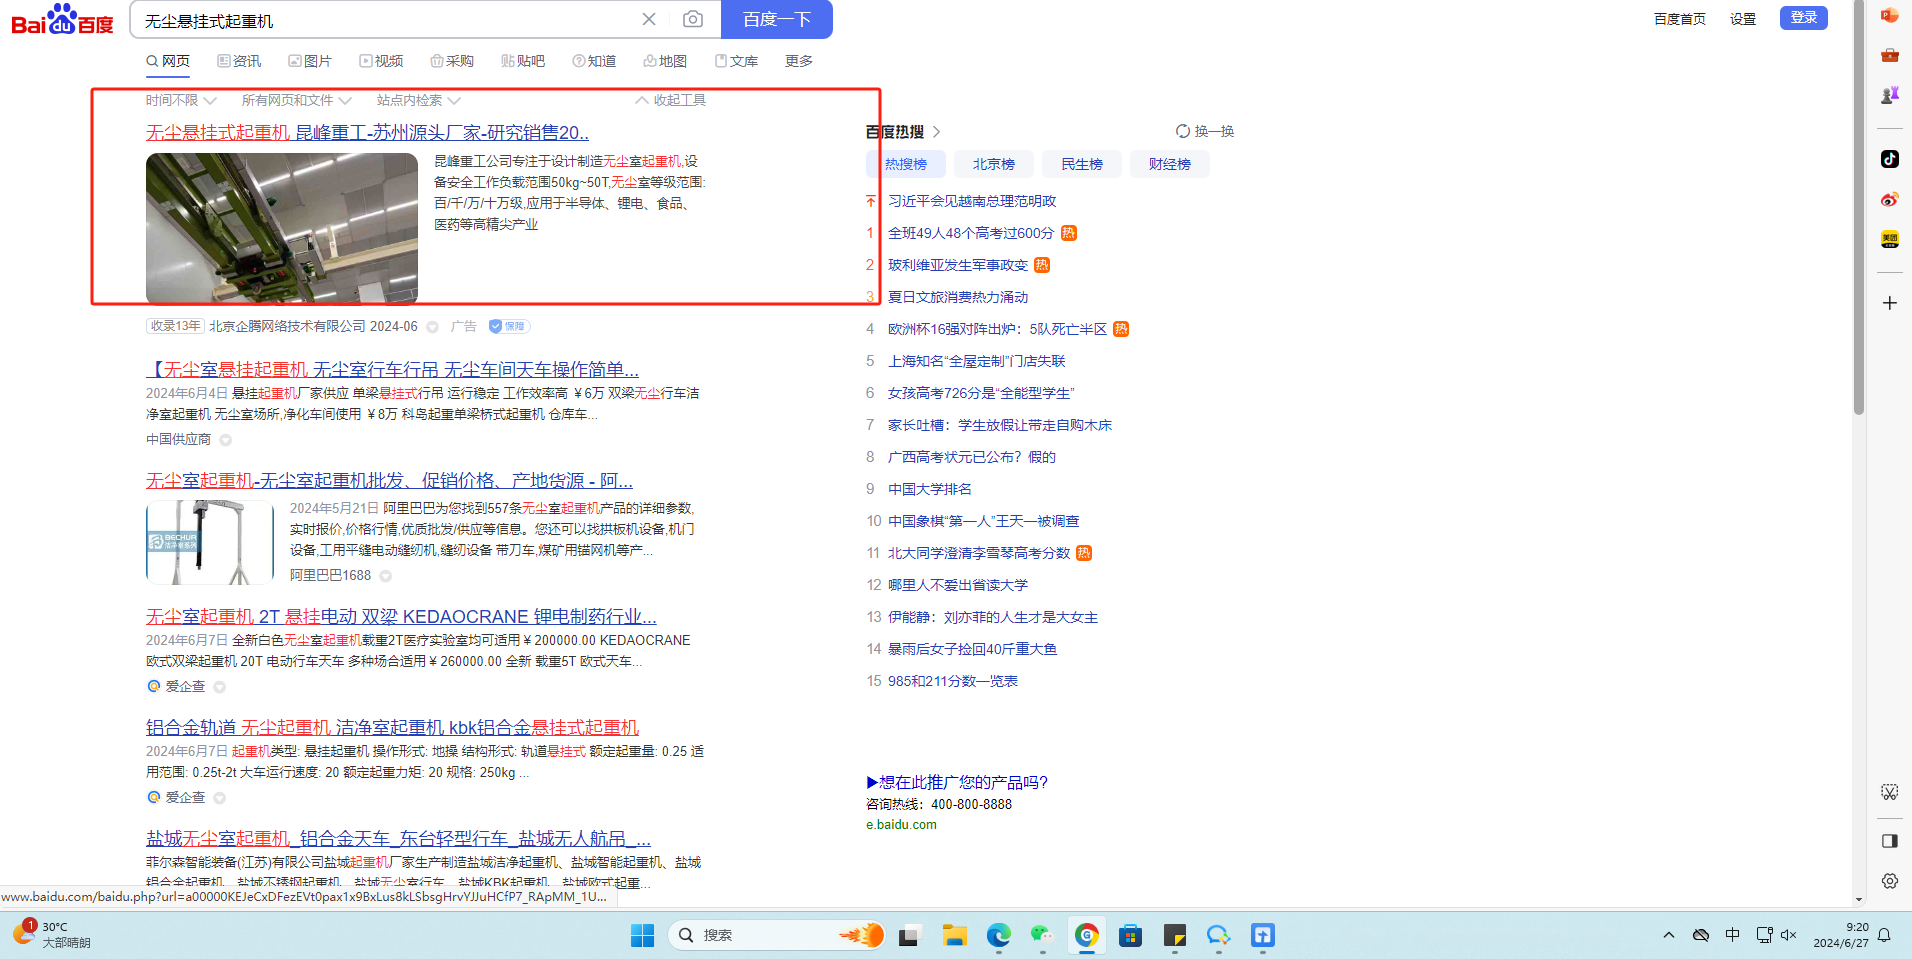Clear the search box with X icon

coord(649,19)
